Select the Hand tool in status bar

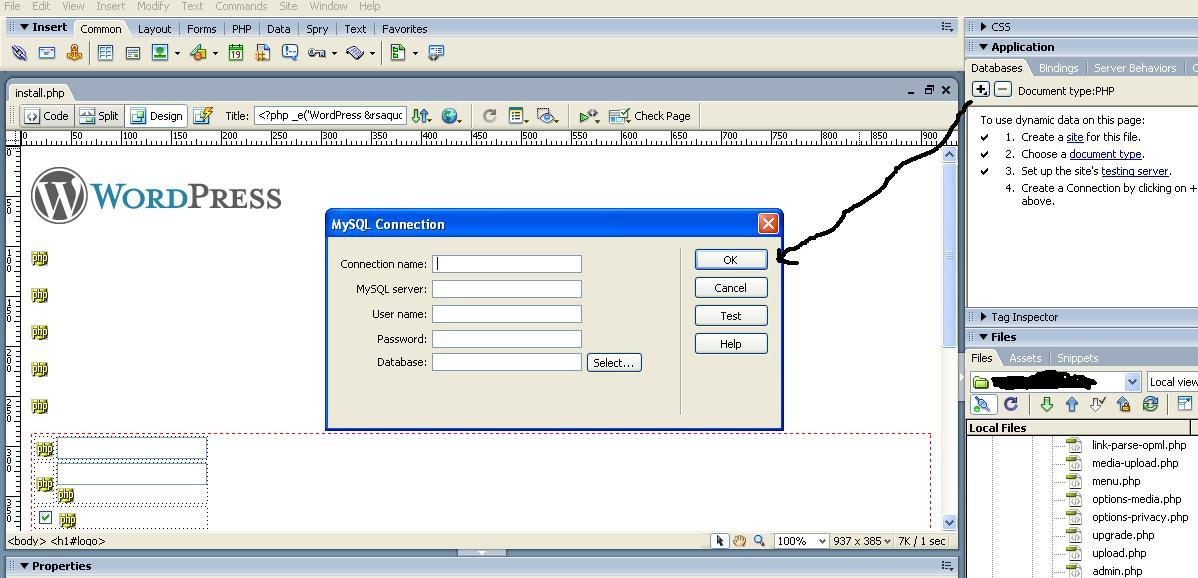740,541
